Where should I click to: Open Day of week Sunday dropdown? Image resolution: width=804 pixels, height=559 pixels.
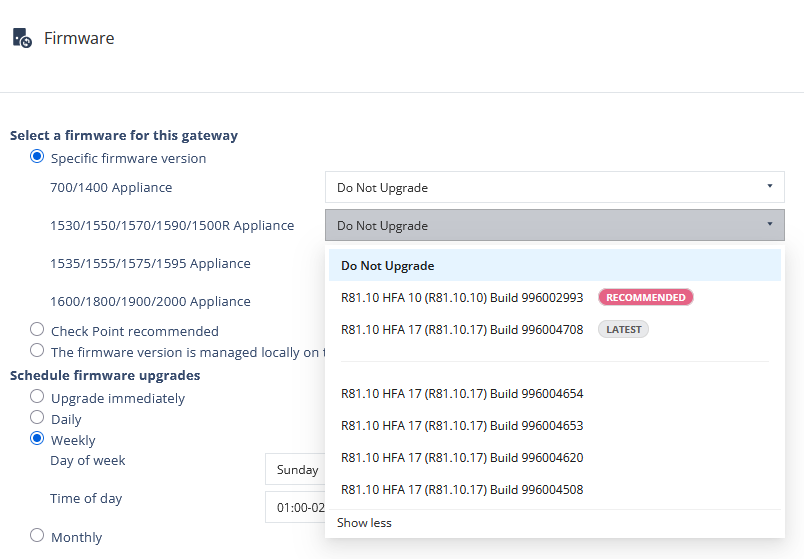[x=295, y=469]
